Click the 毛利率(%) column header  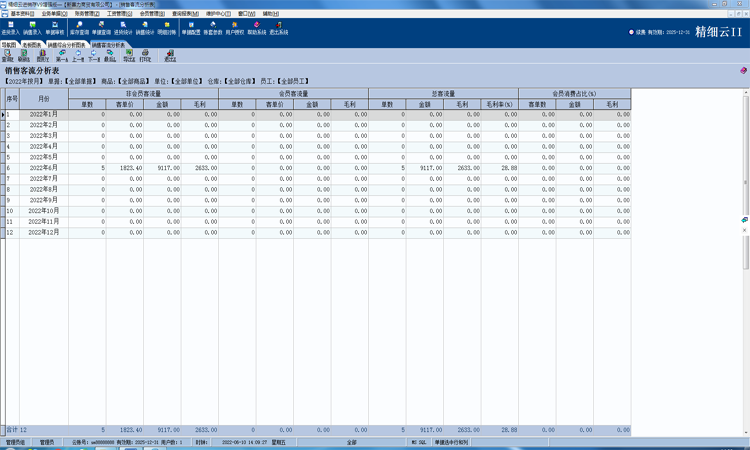click(500, 104)
